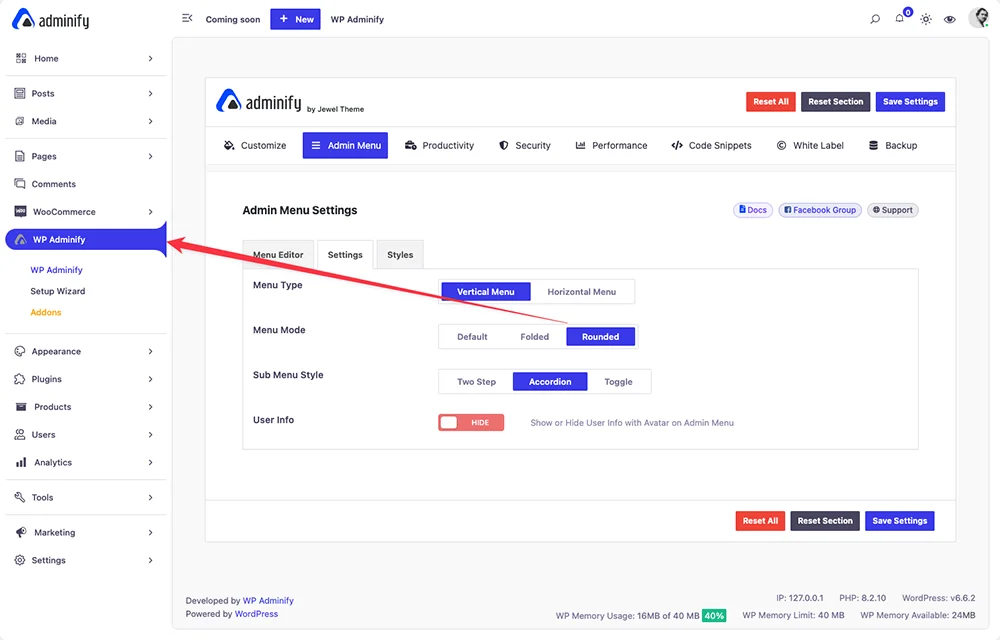Open the Addons submenu item
Screen dimensions: 1000x640
(x=46, y=312)
